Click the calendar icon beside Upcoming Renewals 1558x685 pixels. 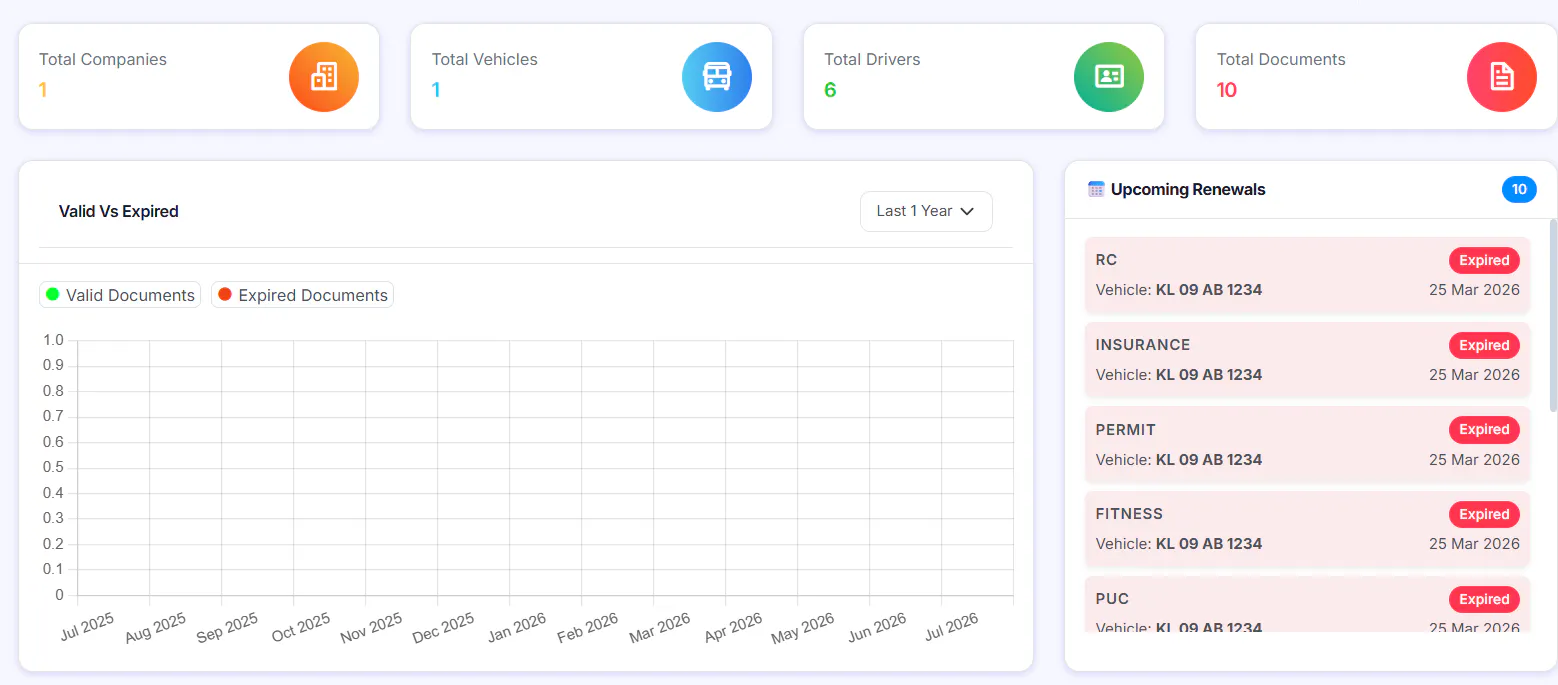coord(1096,189)
